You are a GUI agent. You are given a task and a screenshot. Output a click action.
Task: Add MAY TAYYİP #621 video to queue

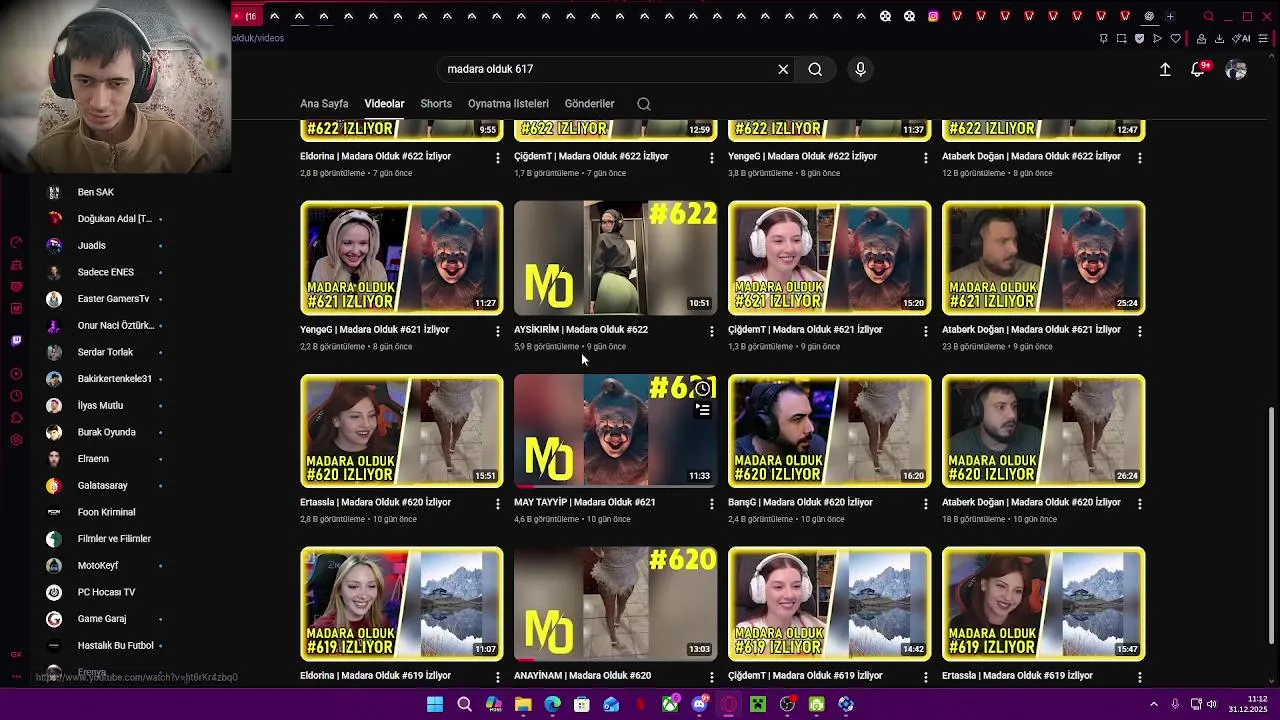[x=703, y=410]
